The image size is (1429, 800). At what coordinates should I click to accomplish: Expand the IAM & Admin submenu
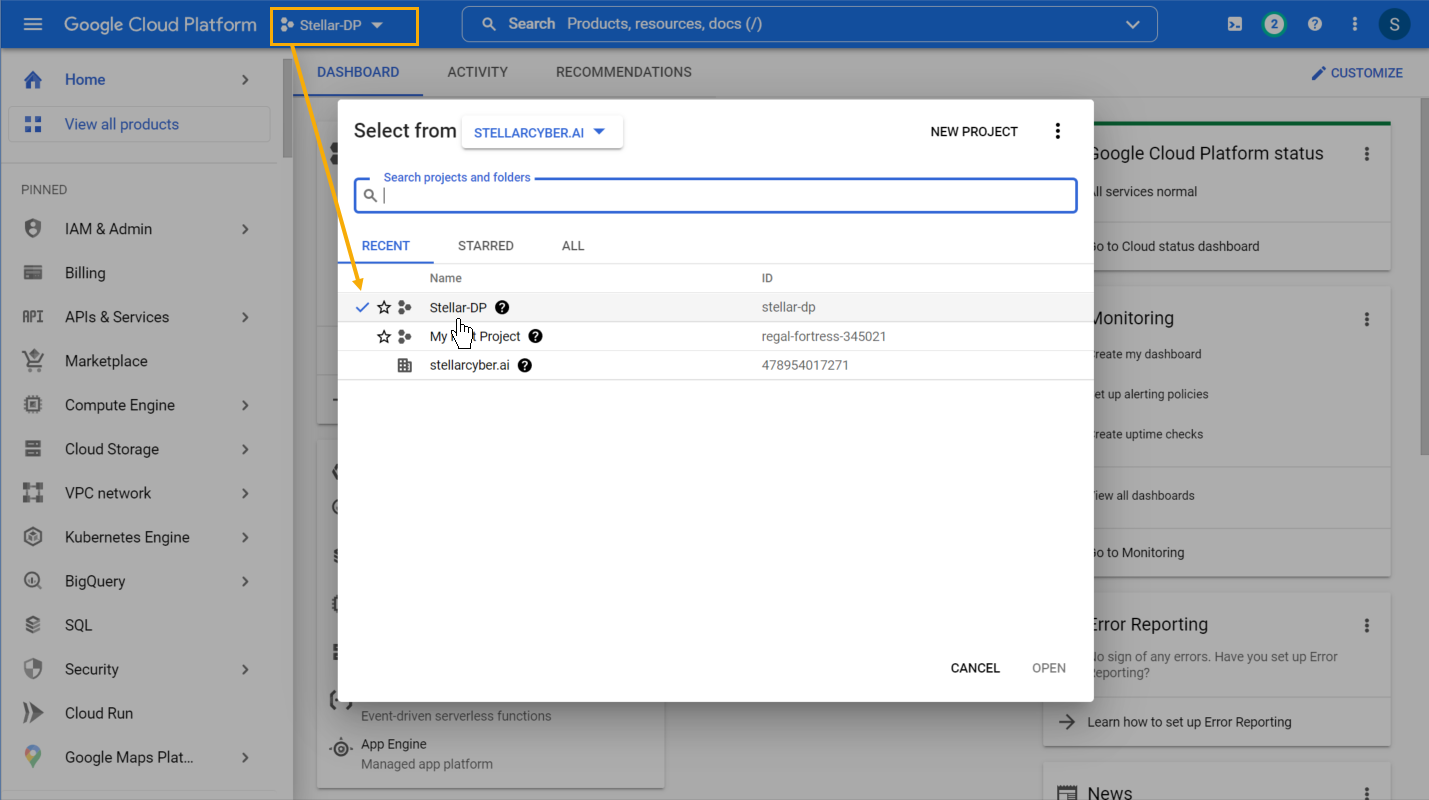pos(245,229)
